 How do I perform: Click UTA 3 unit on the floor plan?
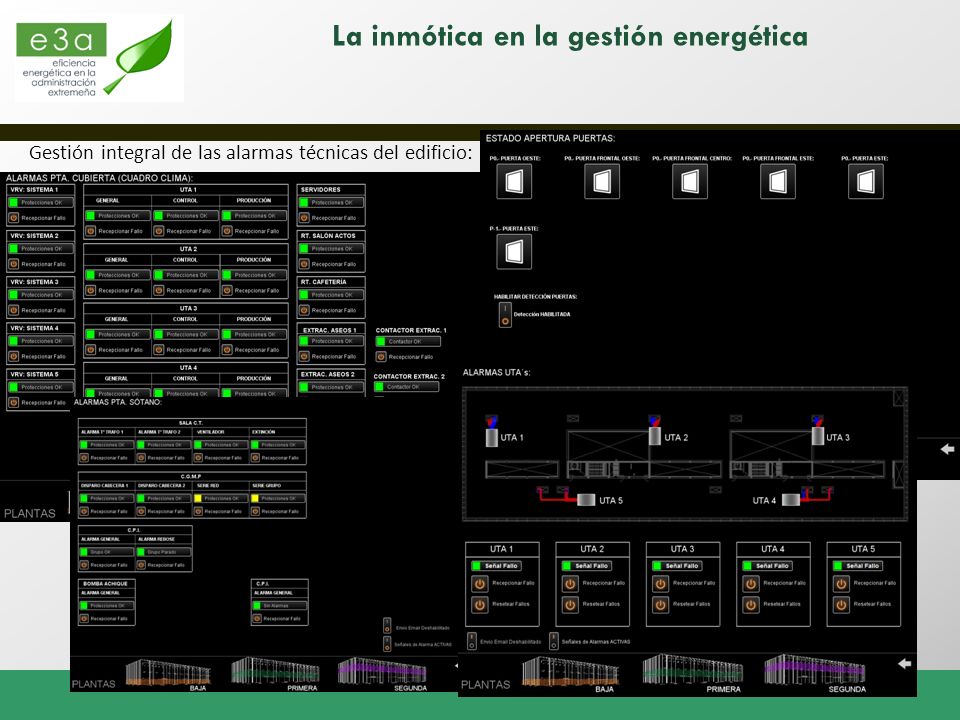coord(818,436)
